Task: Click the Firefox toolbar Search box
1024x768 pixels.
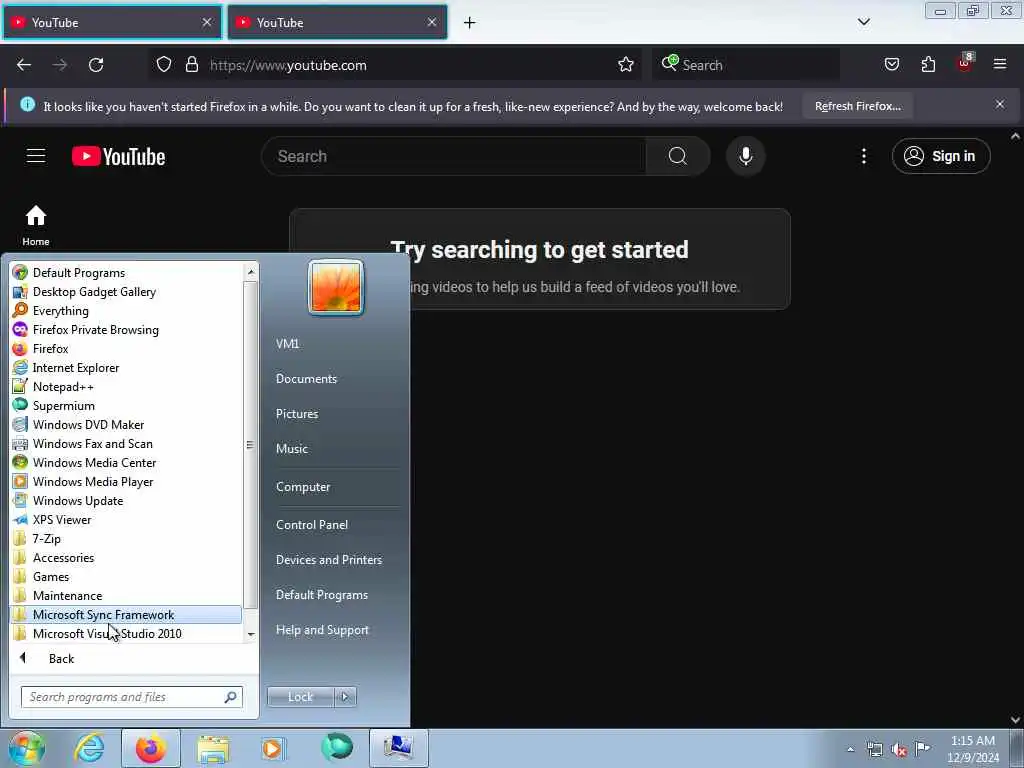Action: [x=746, y=65]
